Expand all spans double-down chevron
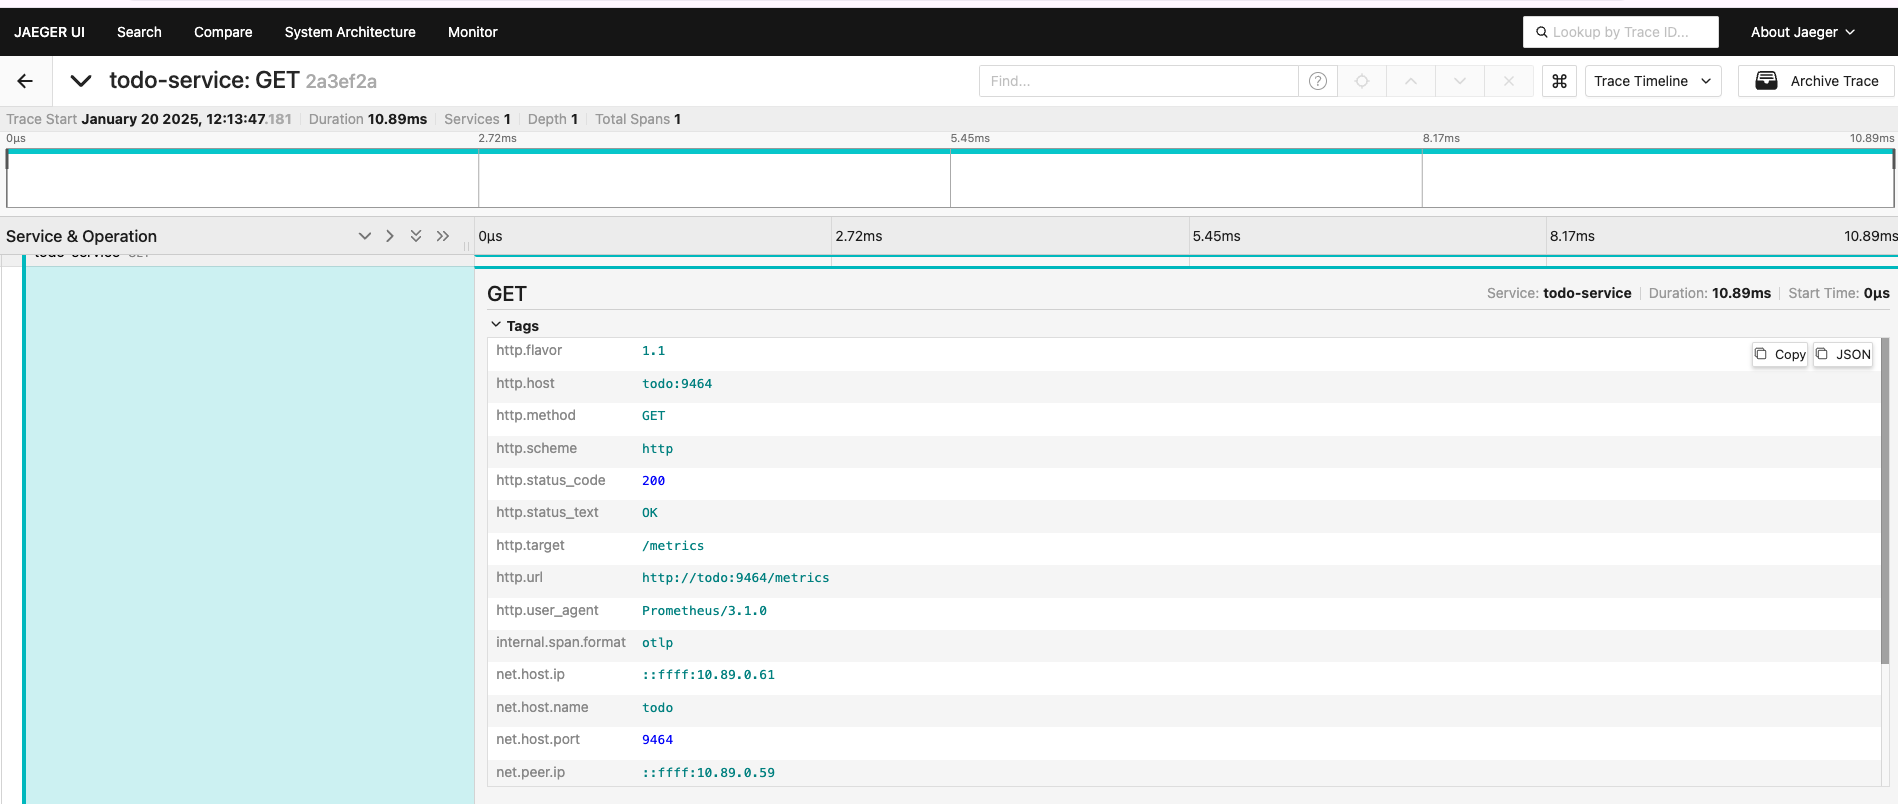Image resolution: width=1898 pixels, height=804 pixels. point(416,236)
